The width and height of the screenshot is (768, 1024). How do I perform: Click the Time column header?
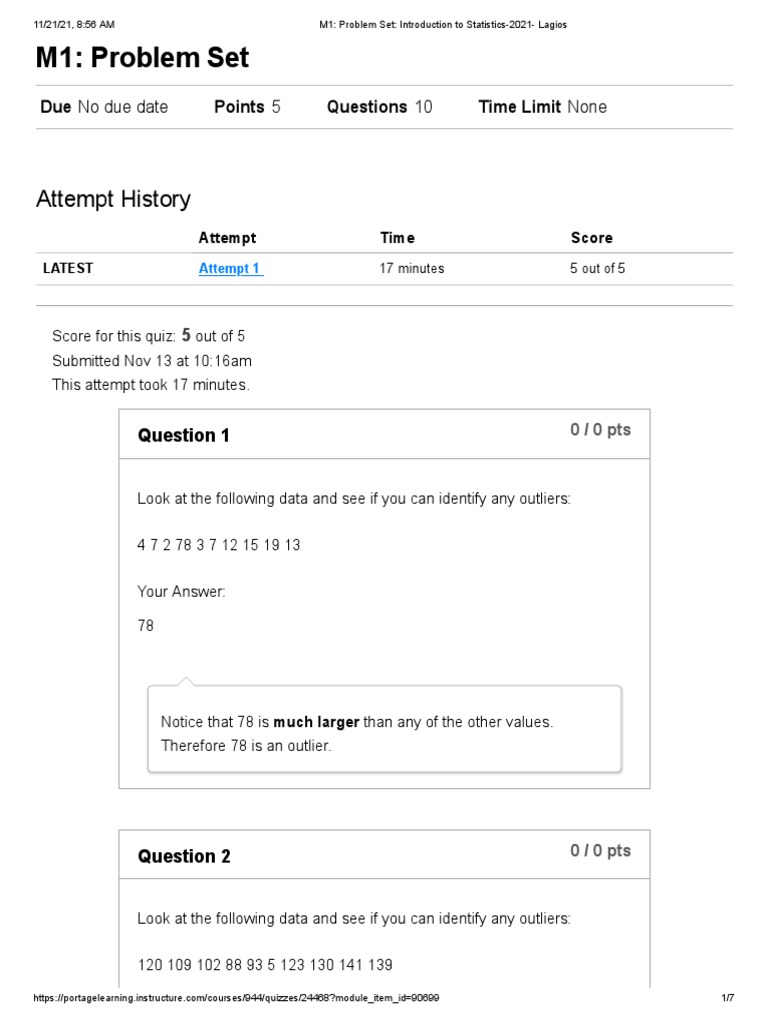point(397,238)
